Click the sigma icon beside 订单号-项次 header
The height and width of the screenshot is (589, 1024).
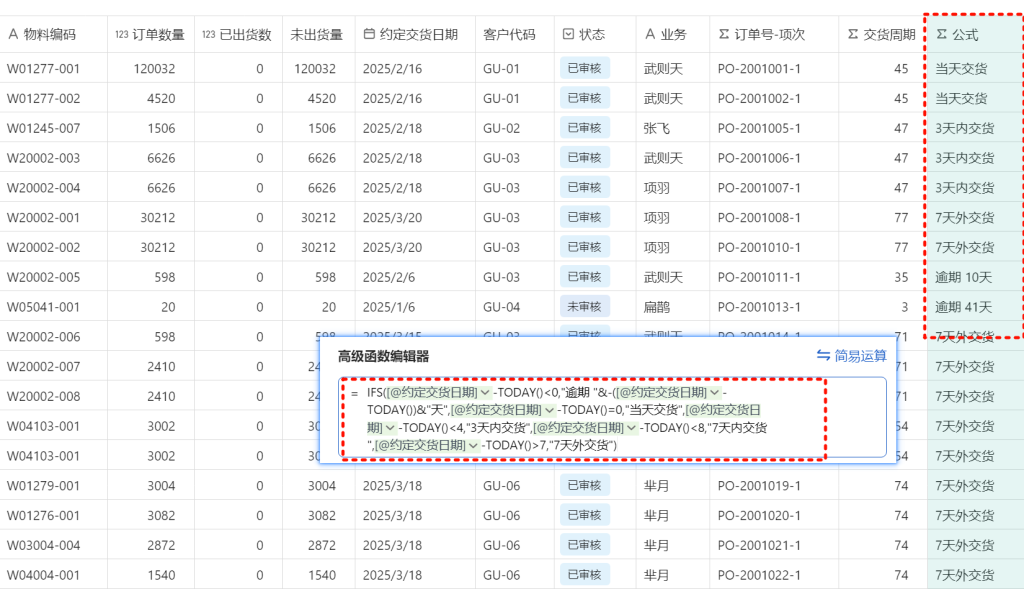click(724, 34)
